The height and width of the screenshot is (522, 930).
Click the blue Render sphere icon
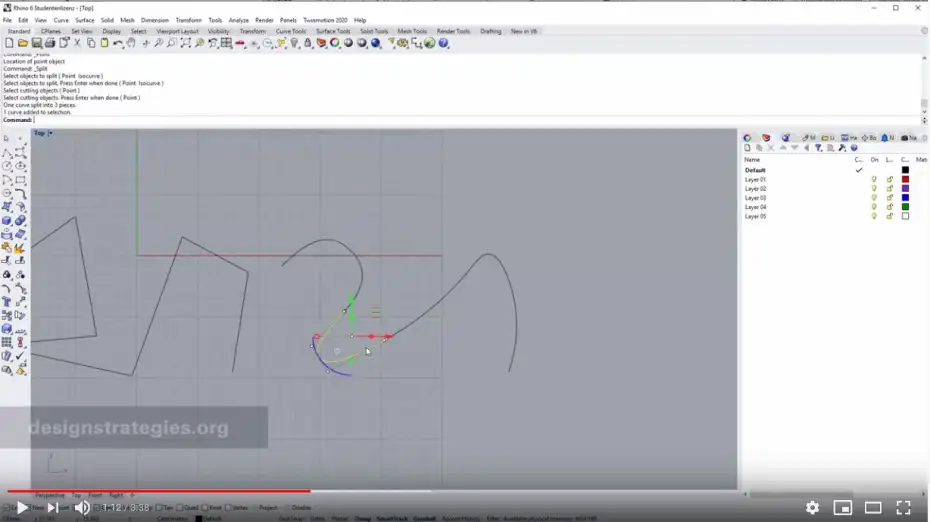[x=375, y=43]
